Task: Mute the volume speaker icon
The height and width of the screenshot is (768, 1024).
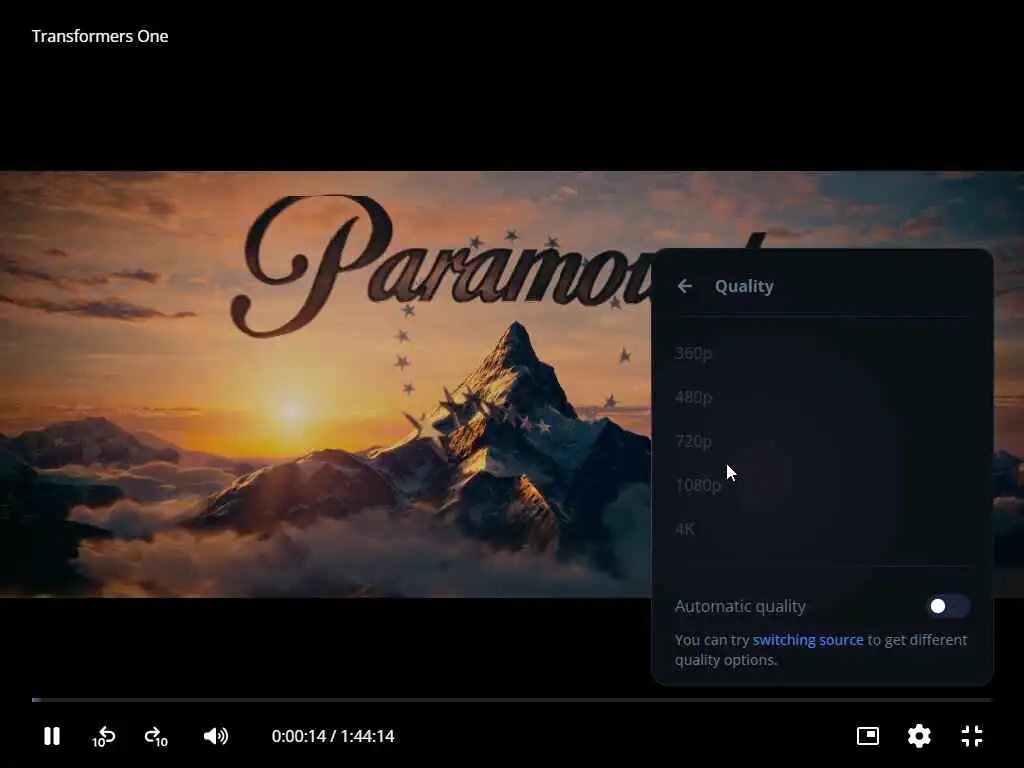Action: coord(216,736)
